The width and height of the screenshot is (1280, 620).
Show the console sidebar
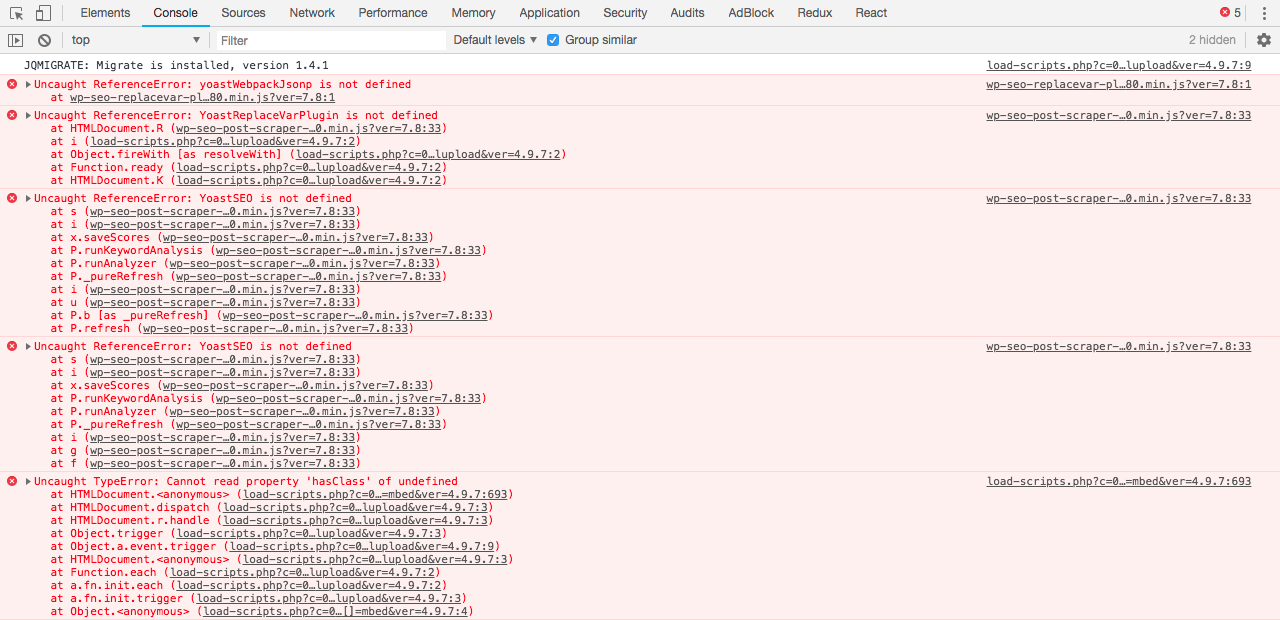click(15, 39)
